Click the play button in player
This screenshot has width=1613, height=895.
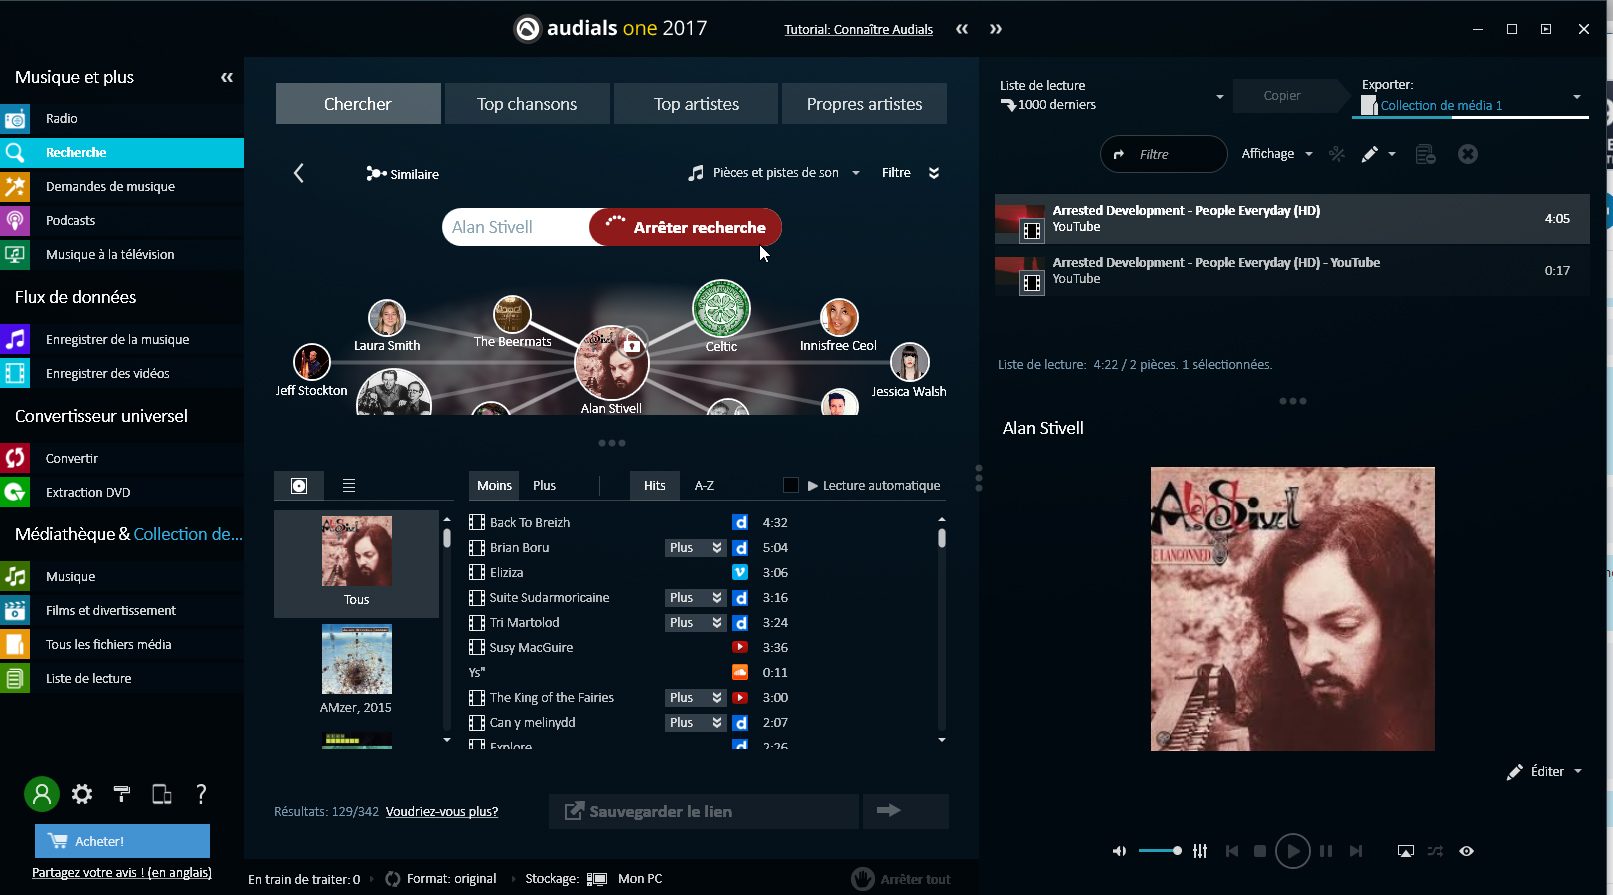point(1293,851)
